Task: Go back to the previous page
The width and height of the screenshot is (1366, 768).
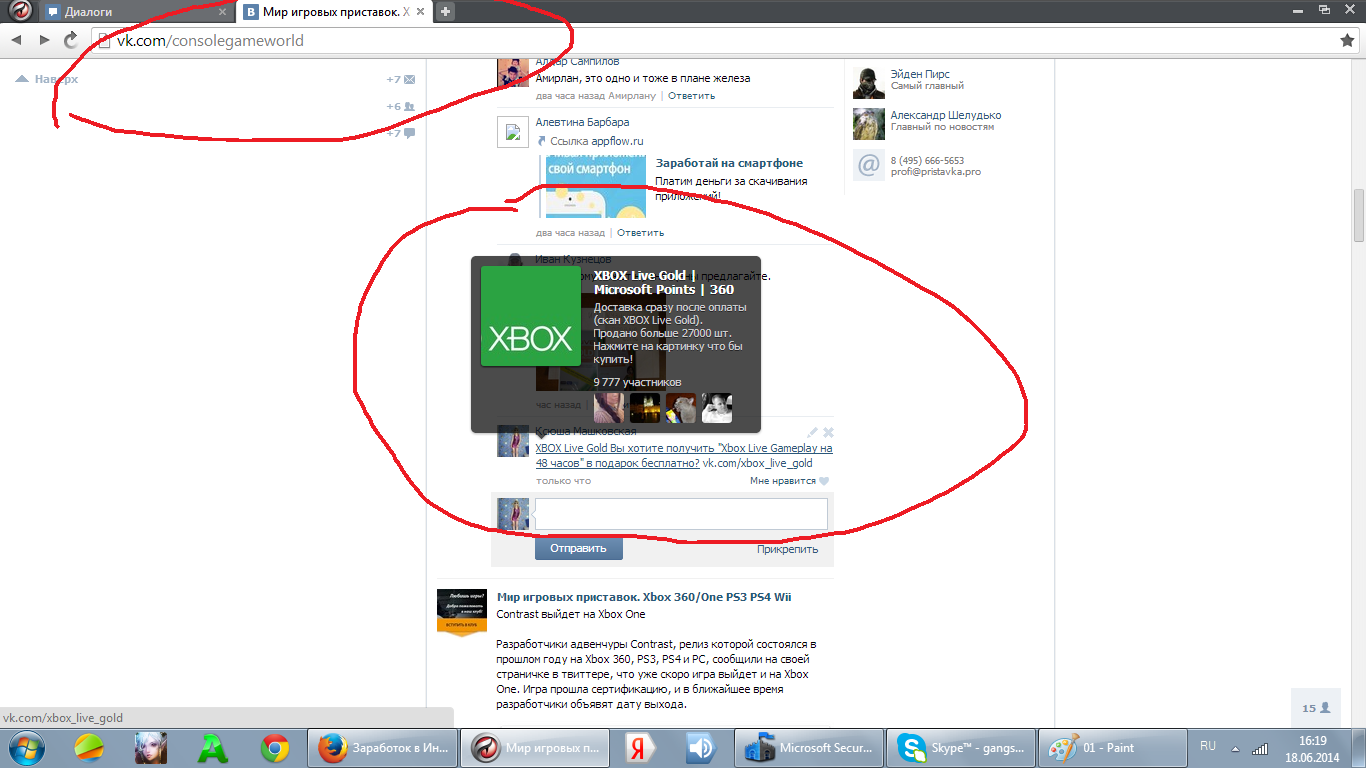Action: click(x=16, y=40)
